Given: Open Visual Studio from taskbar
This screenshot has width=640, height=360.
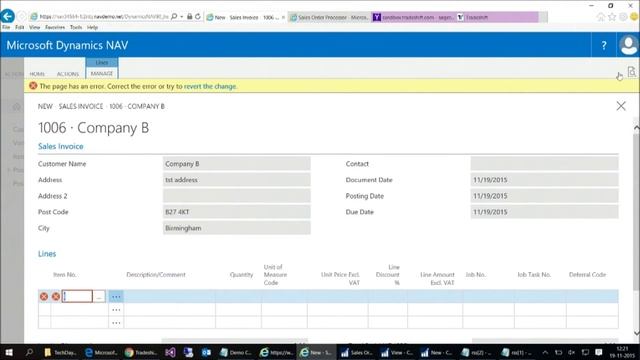Looking at the screenshot, I should (171, 352).
